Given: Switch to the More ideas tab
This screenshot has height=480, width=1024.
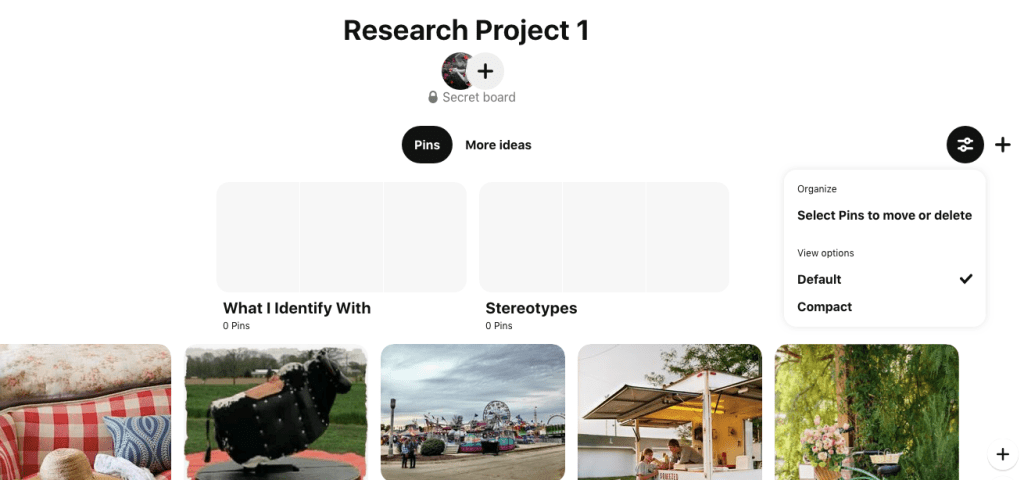Looking at the screenshot, I should (498, 145).
